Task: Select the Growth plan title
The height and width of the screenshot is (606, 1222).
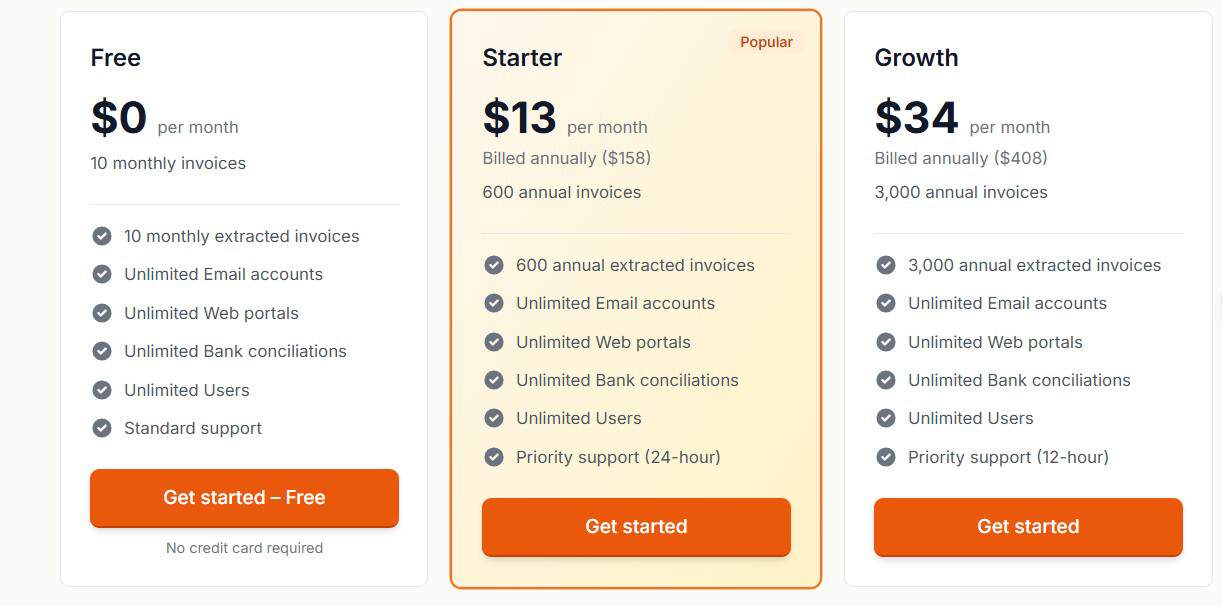Action: point(916,58)
